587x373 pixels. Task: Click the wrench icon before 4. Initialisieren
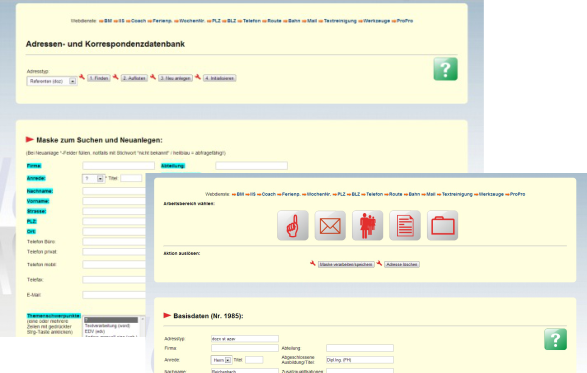tap(198, 77)
